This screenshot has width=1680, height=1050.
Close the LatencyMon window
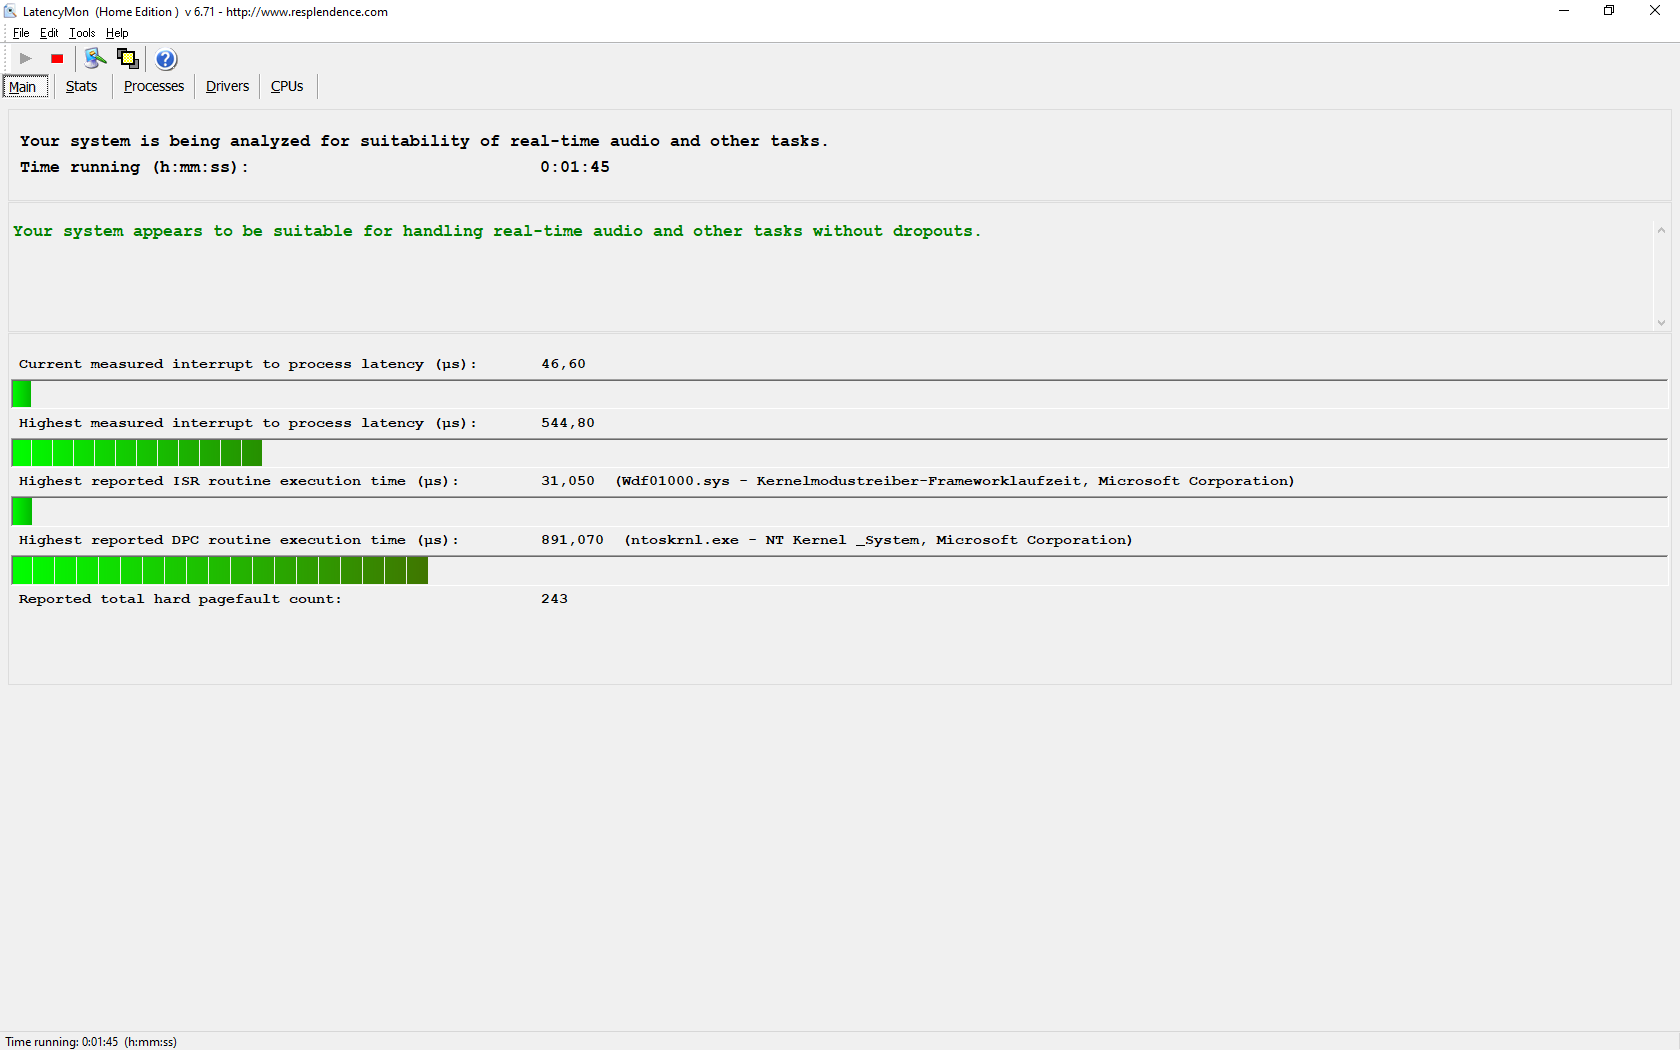coord(1655,11)
